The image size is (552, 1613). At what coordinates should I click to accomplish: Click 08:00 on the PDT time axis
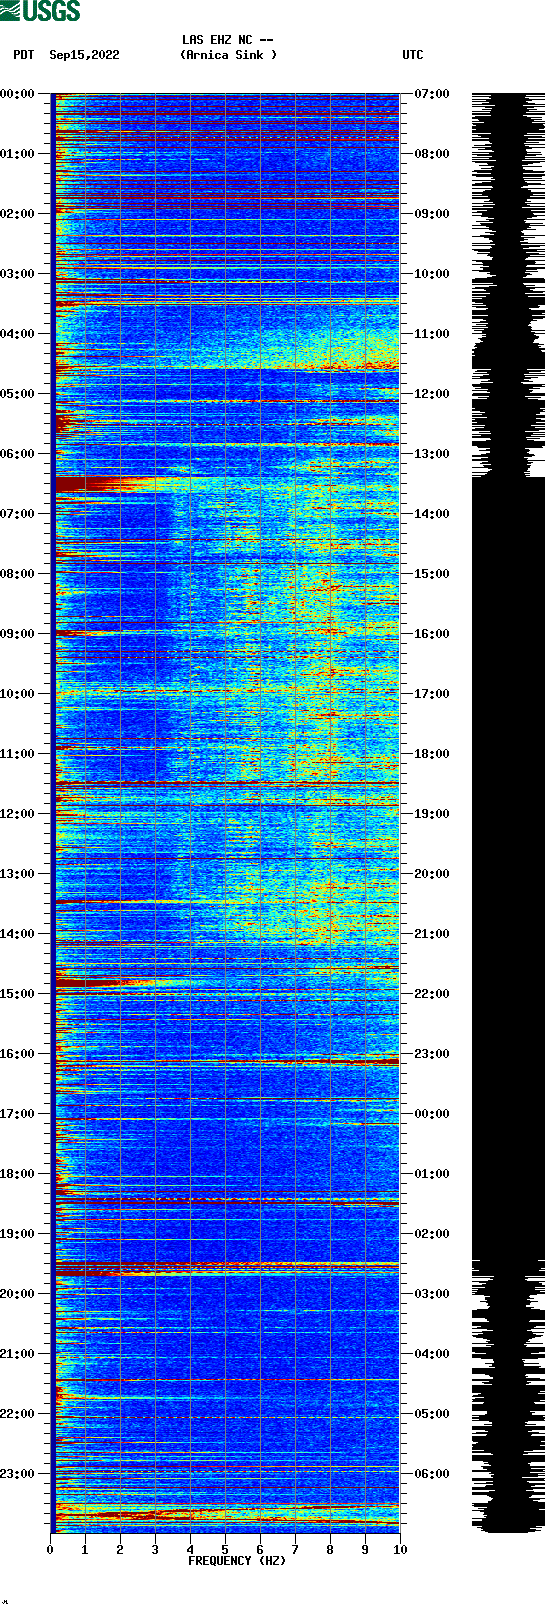[x=18, y=574]
